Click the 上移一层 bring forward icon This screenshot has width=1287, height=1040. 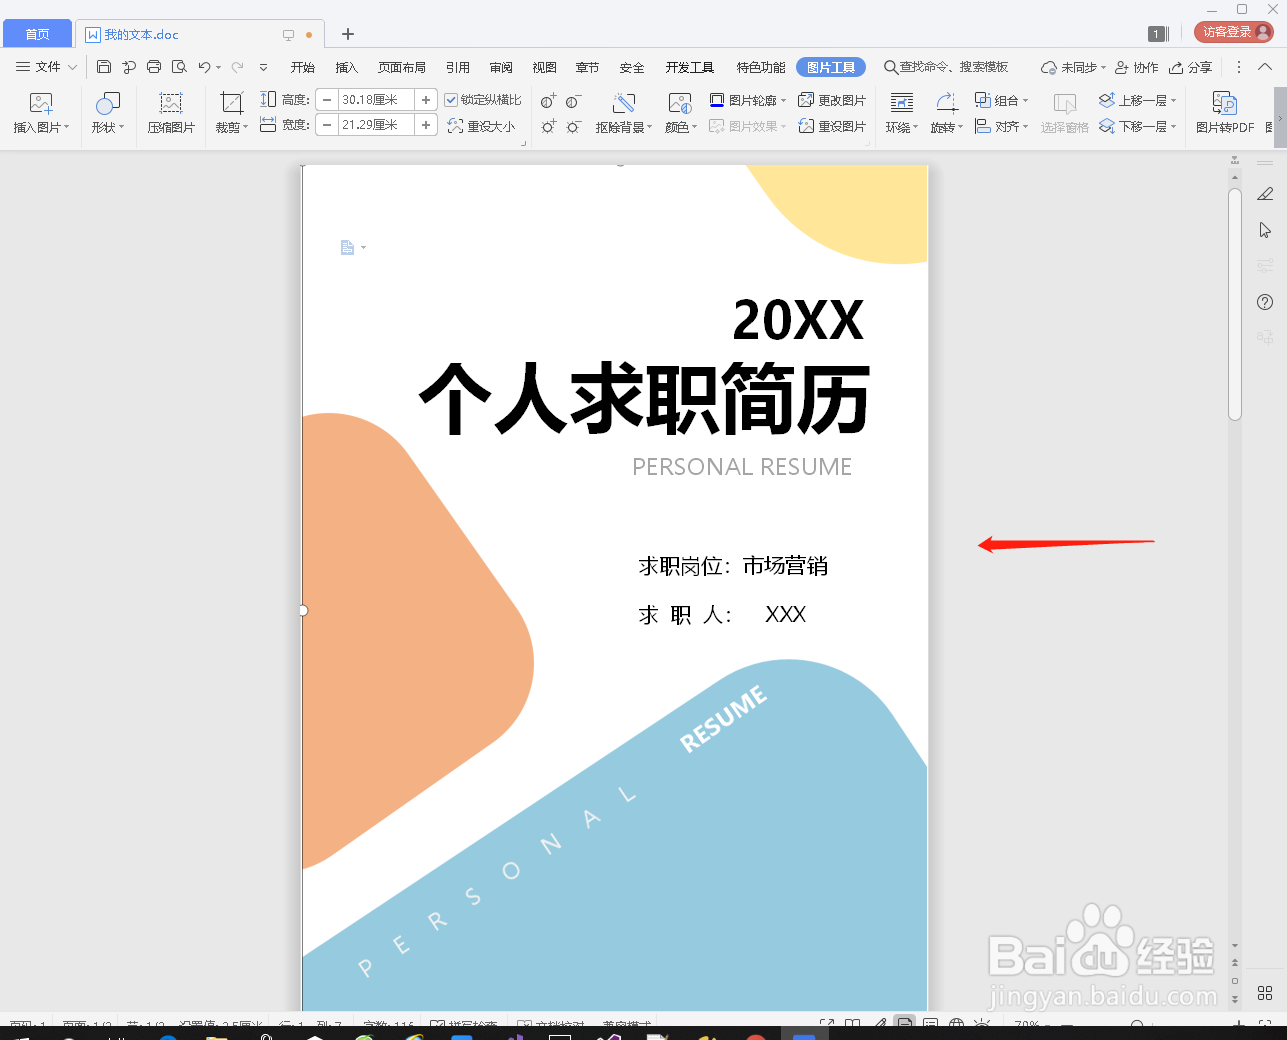click(x=1140, y=100)
